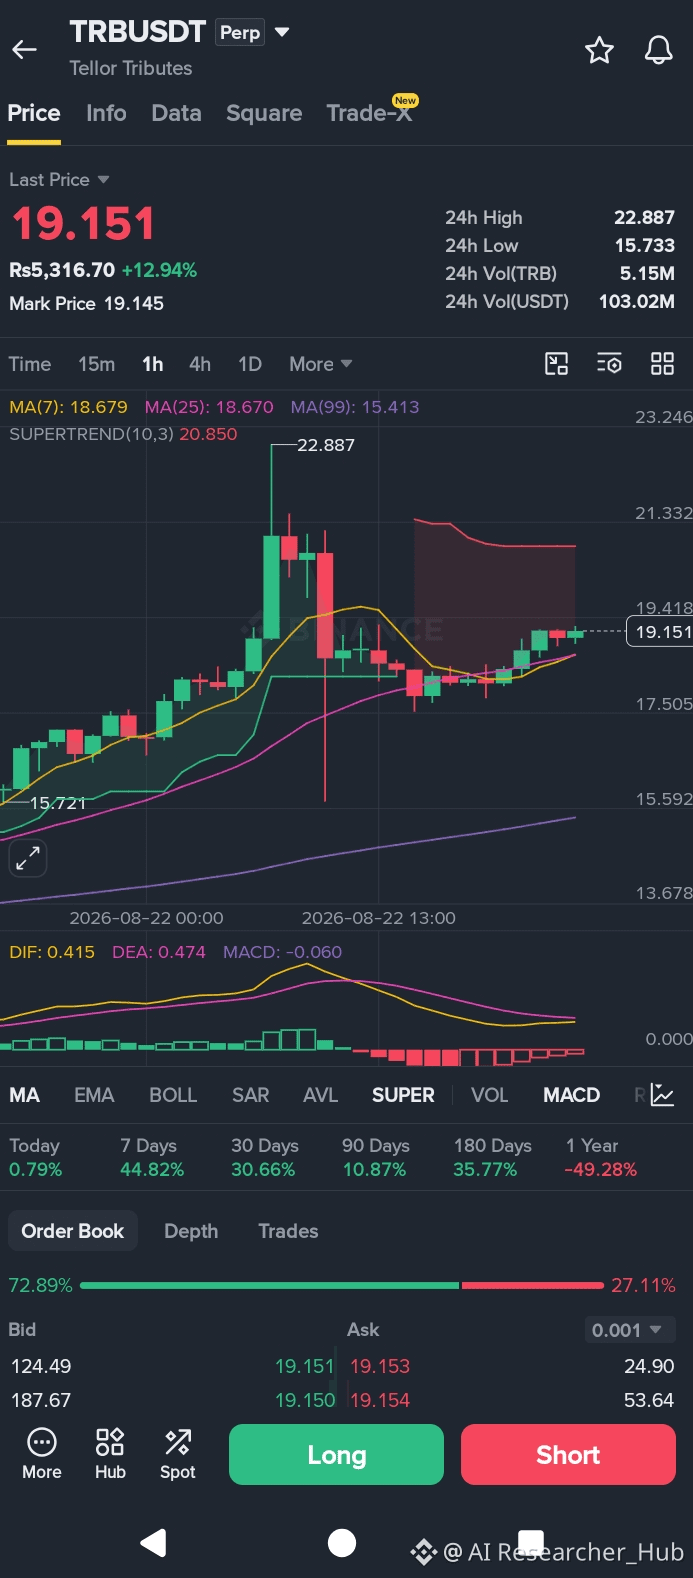This screenshot has height=1578, width=693.
Task: Open the Trade-X tab
Action: [369, 113]
